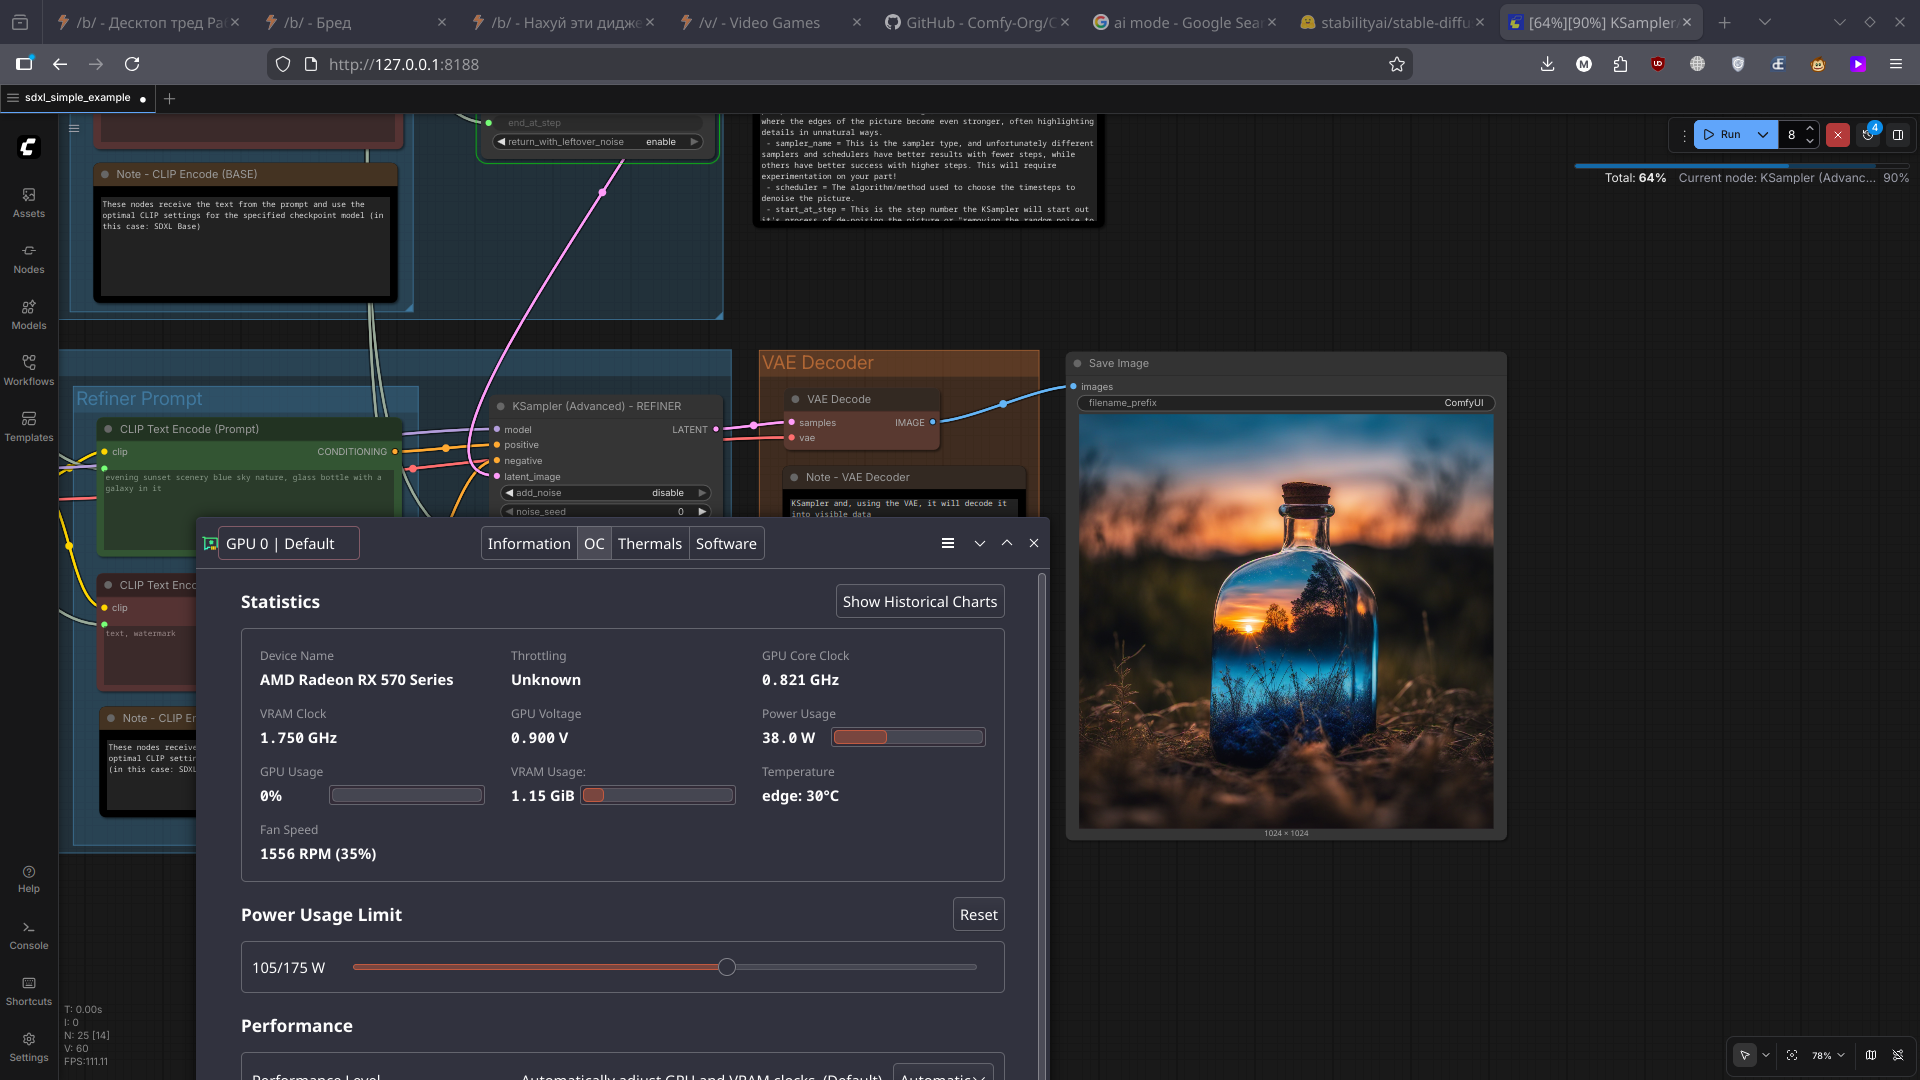Open the 78% zoom level dropdown

tap(1828, 1055)
